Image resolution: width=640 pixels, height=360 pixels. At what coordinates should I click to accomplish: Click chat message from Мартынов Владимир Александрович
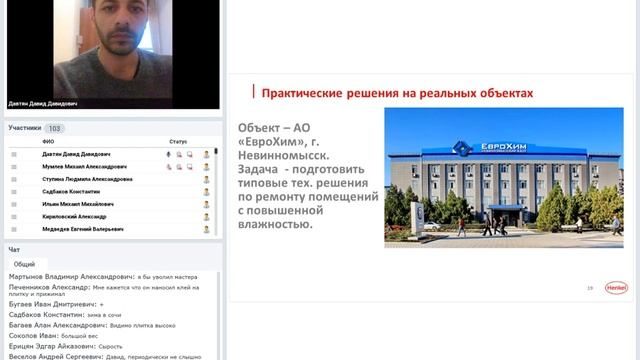pos(103,277)
